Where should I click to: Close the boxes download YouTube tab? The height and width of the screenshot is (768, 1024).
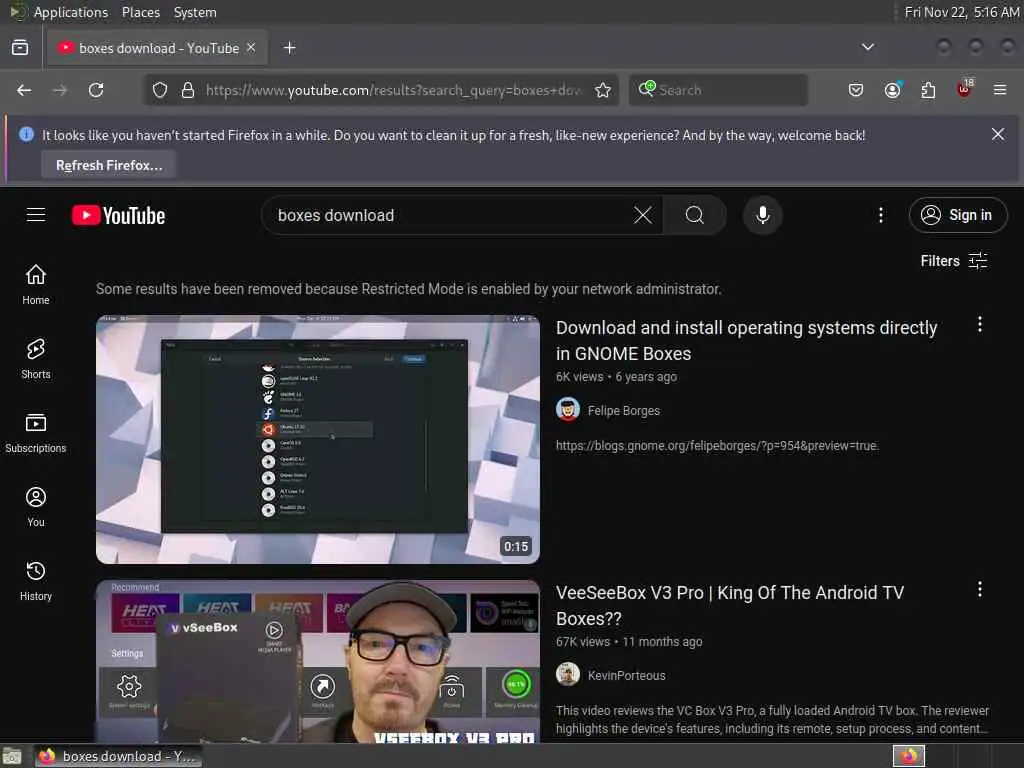pyautogui.click(x=251, y=48)
